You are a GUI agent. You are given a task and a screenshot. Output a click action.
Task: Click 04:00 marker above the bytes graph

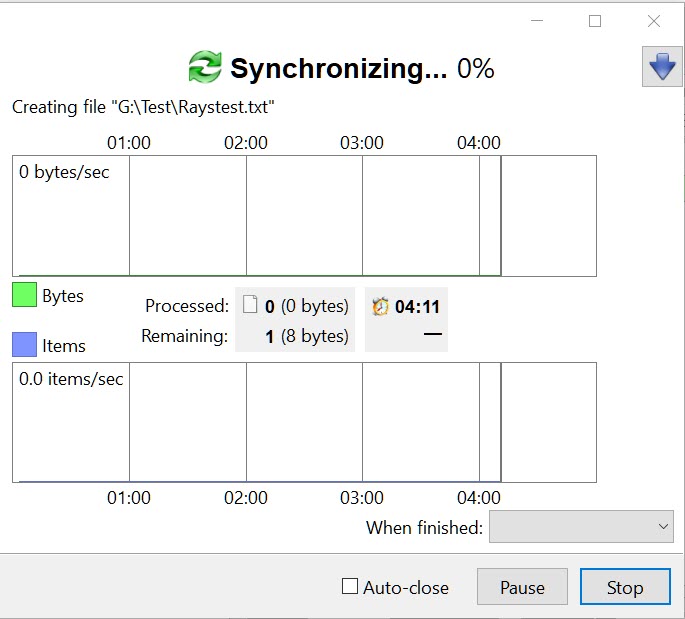point(479,143)
